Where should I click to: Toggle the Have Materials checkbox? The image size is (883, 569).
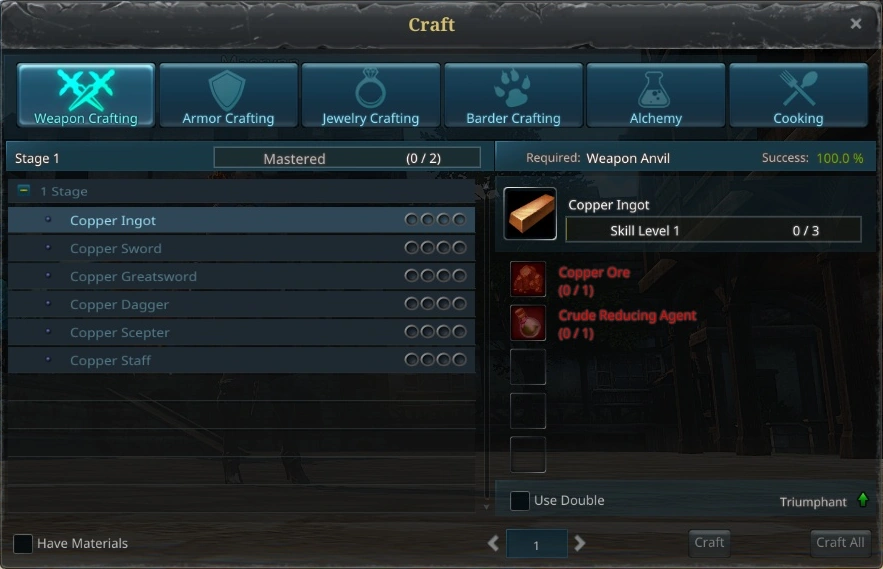23,544
